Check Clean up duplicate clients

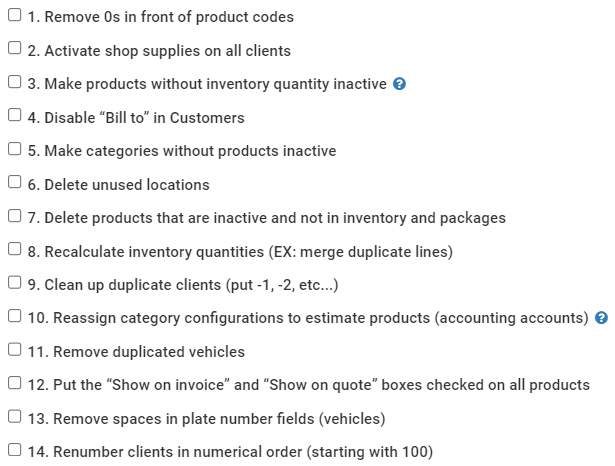(x=15, y=283)
